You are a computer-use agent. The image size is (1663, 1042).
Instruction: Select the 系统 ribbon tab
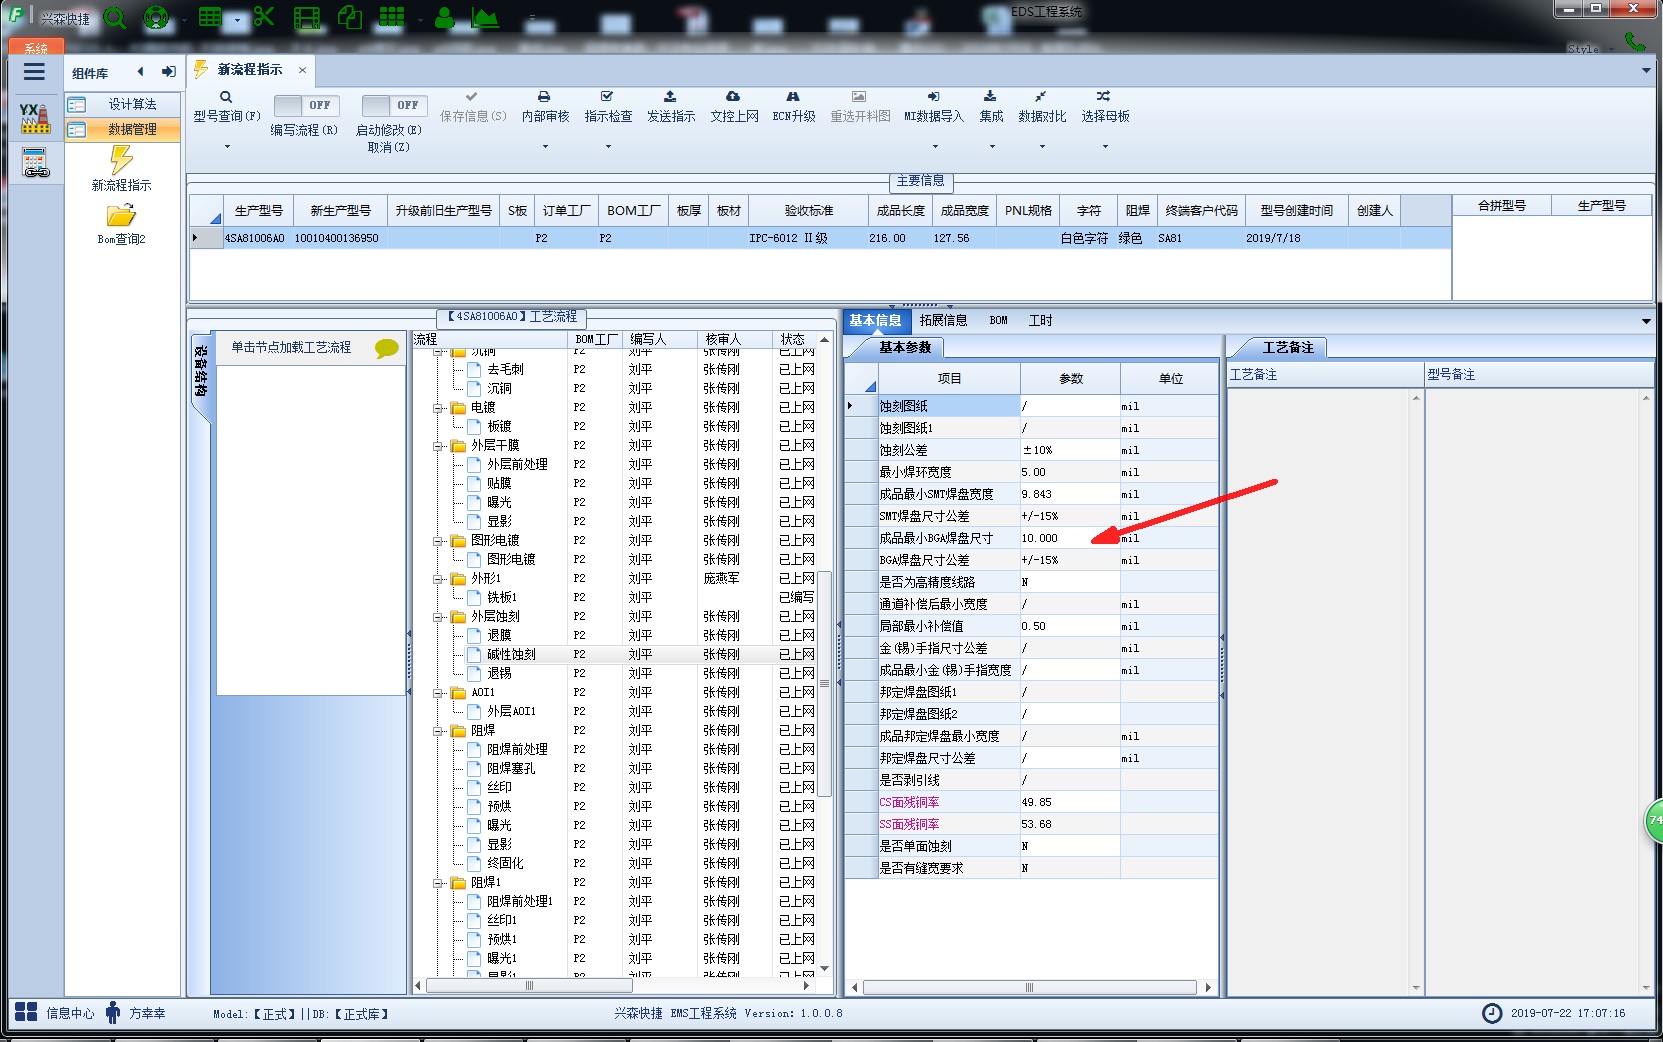click(x=36, y=47)
